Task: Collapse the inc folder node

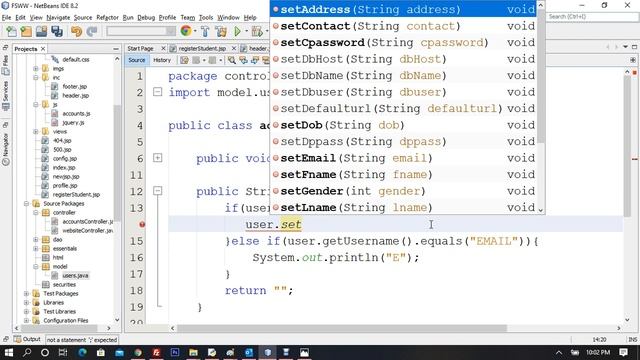Action: coord(36,78)
